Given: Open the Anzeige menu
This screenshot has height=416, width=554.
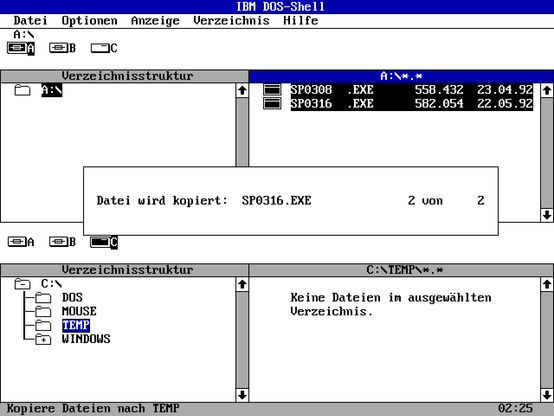Looking at the screenshot, I should [155, 20].
